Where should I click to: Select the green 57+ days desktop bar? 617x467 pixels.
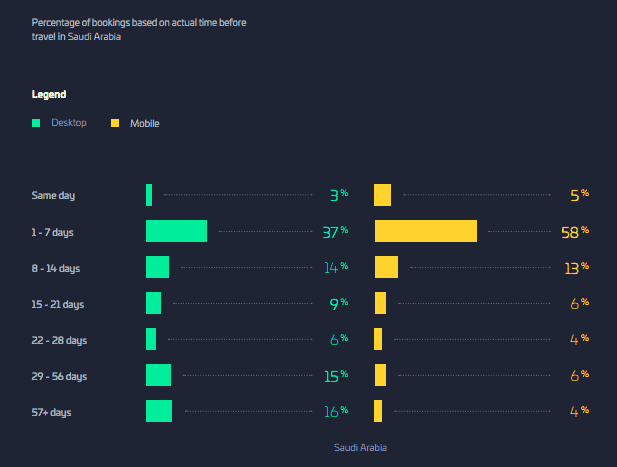159,411
